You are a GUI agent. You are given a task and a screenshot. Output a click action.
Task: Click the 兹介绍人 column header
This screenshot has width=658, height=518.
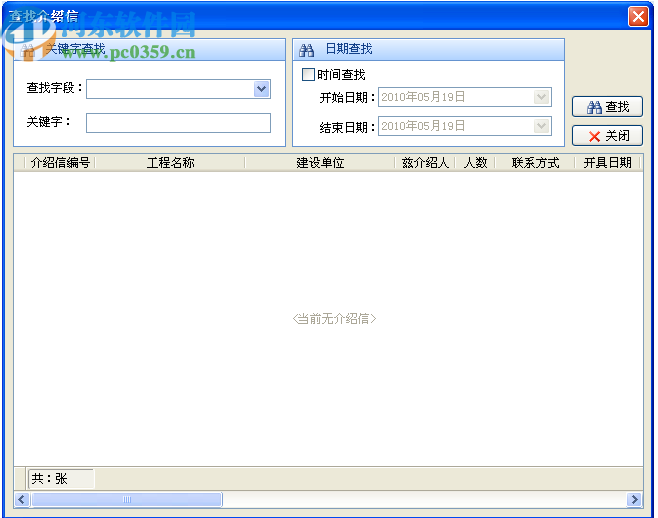425,162
